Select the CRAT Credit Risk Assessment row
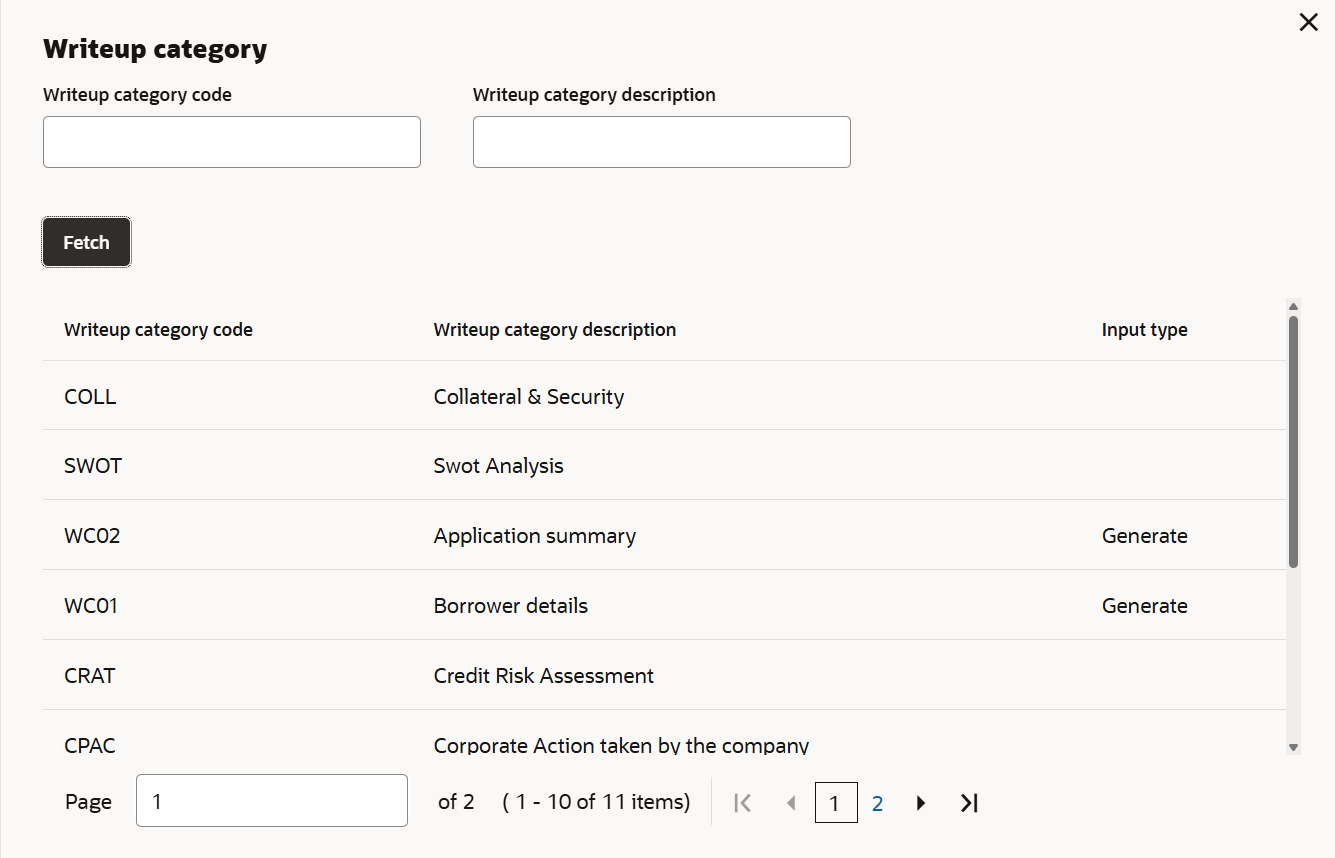The height and width of the screenshot is (858, 1335). (x=543, y=676)
